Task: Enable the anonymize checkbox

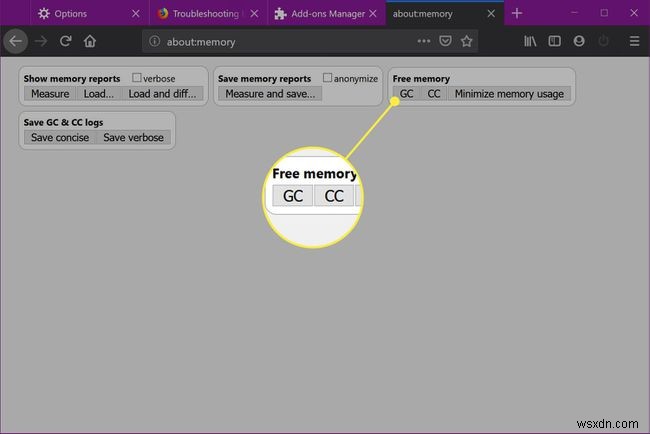Action: (327, 78)
